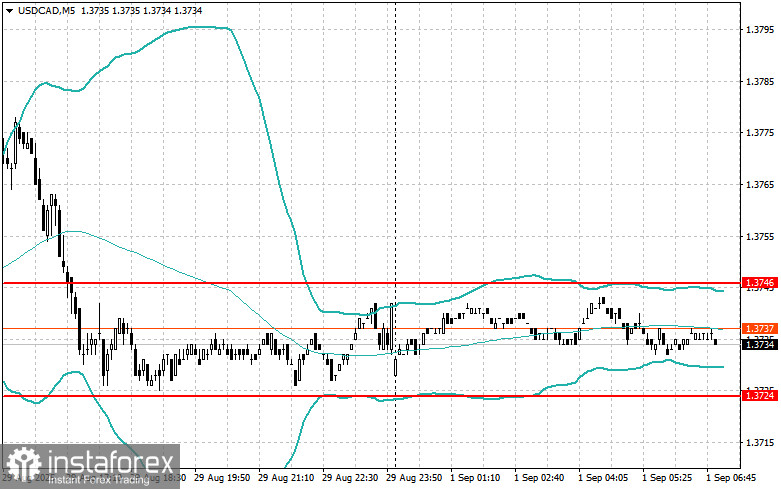Click the 1.3715 price scale value
781x489 pixels.
pos(760,443)
